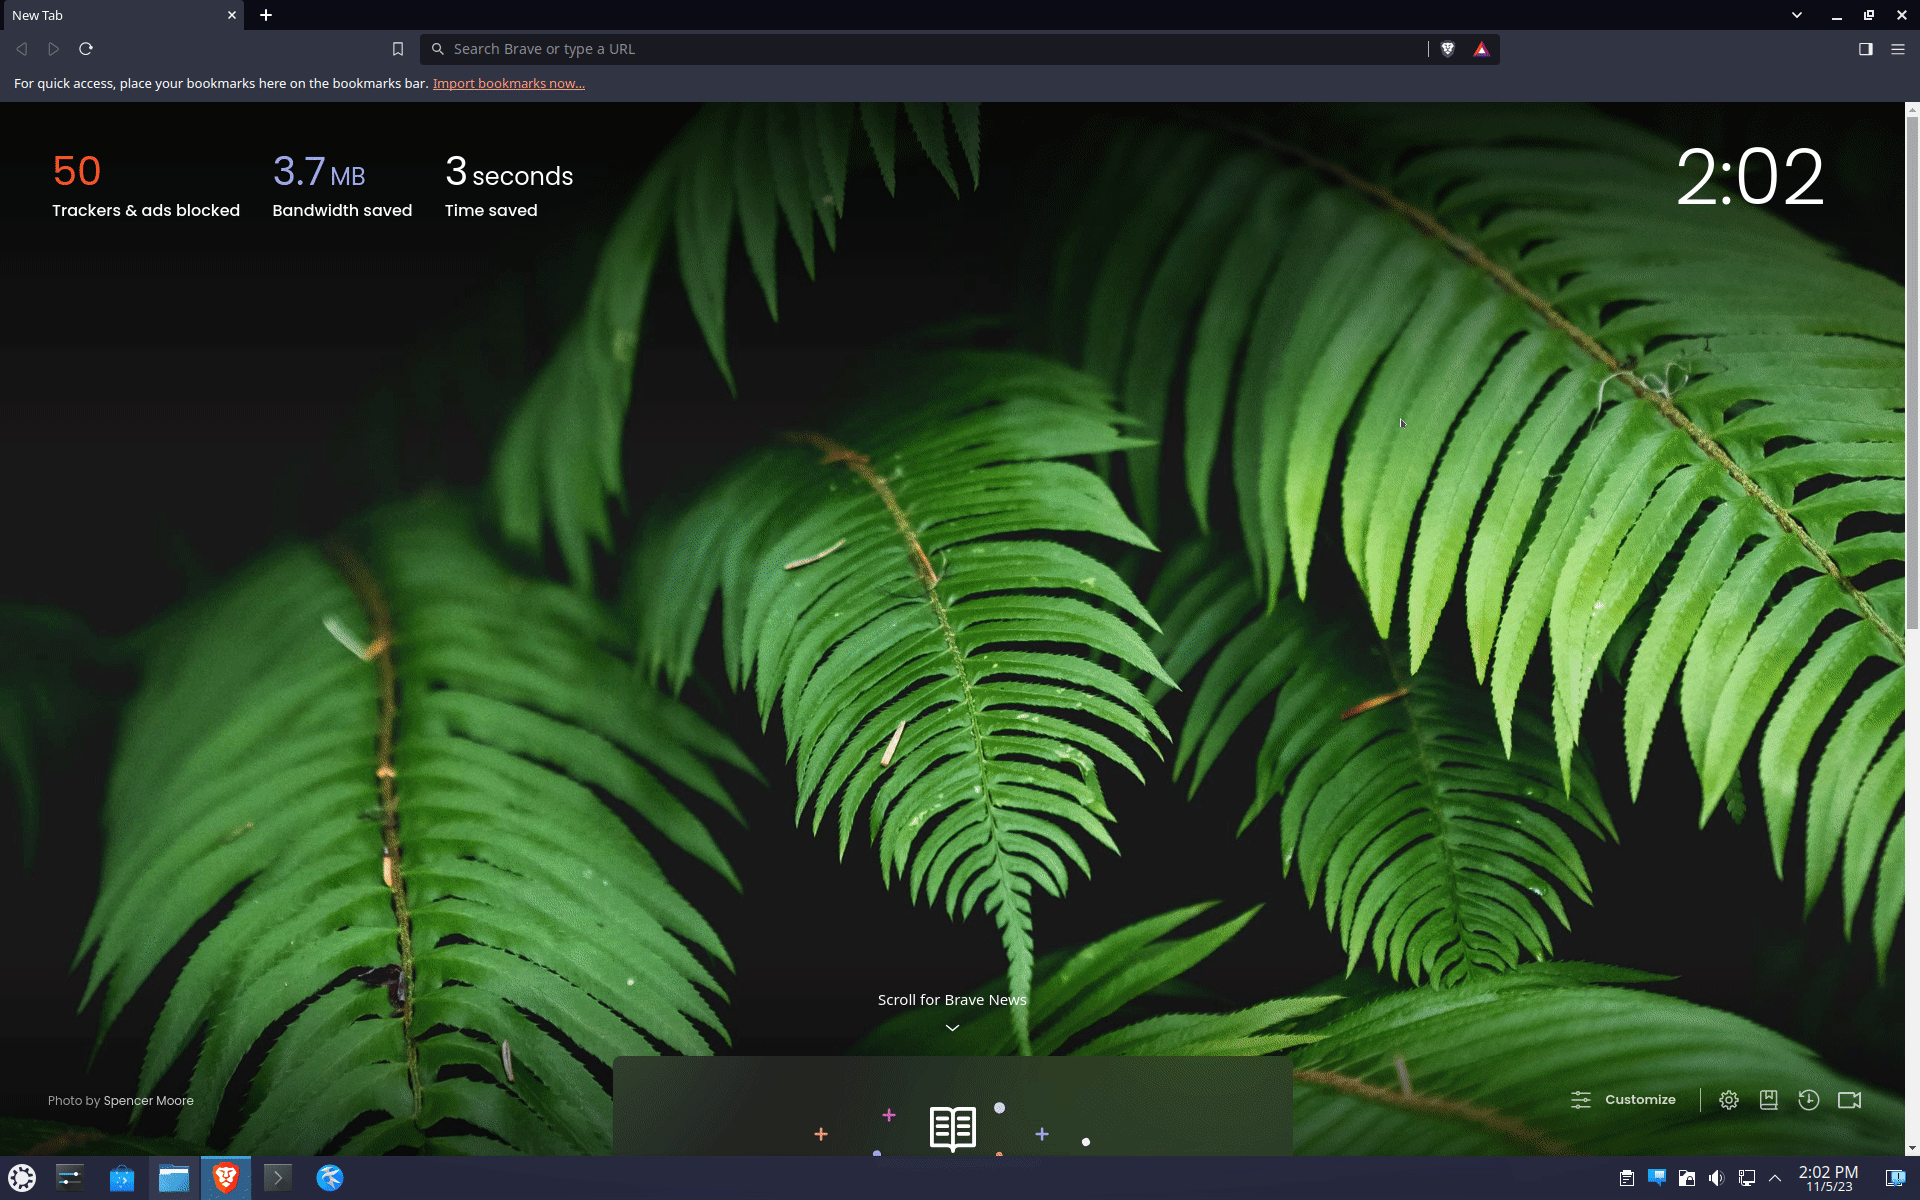Reload the current page
The height and width of the screenshot is (1200, 1920).
86,49
